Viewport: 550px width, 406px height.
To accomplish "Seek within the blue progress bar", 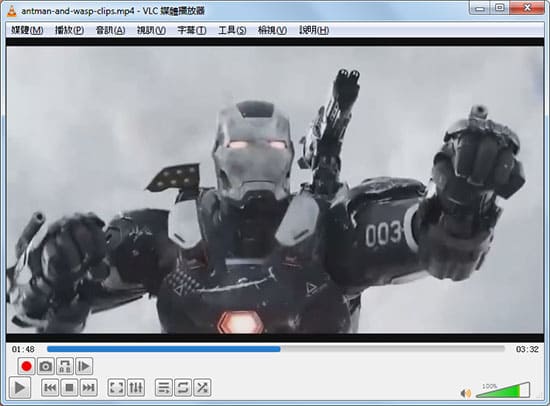I will 276,349.
